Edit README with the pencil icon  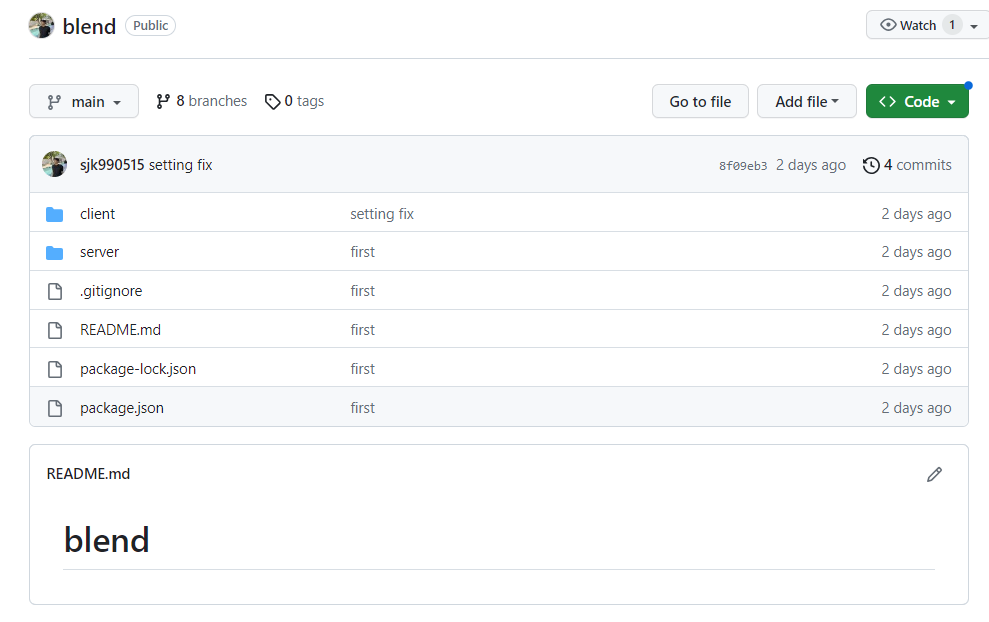point(934,474)
